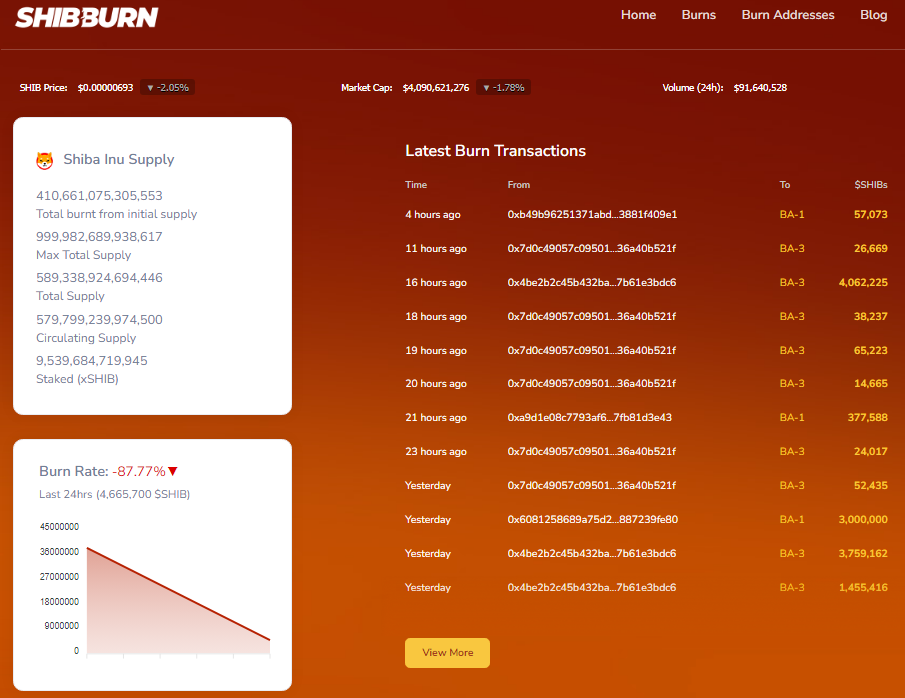Open BA-1 link in 4 hours ago row

792,215
